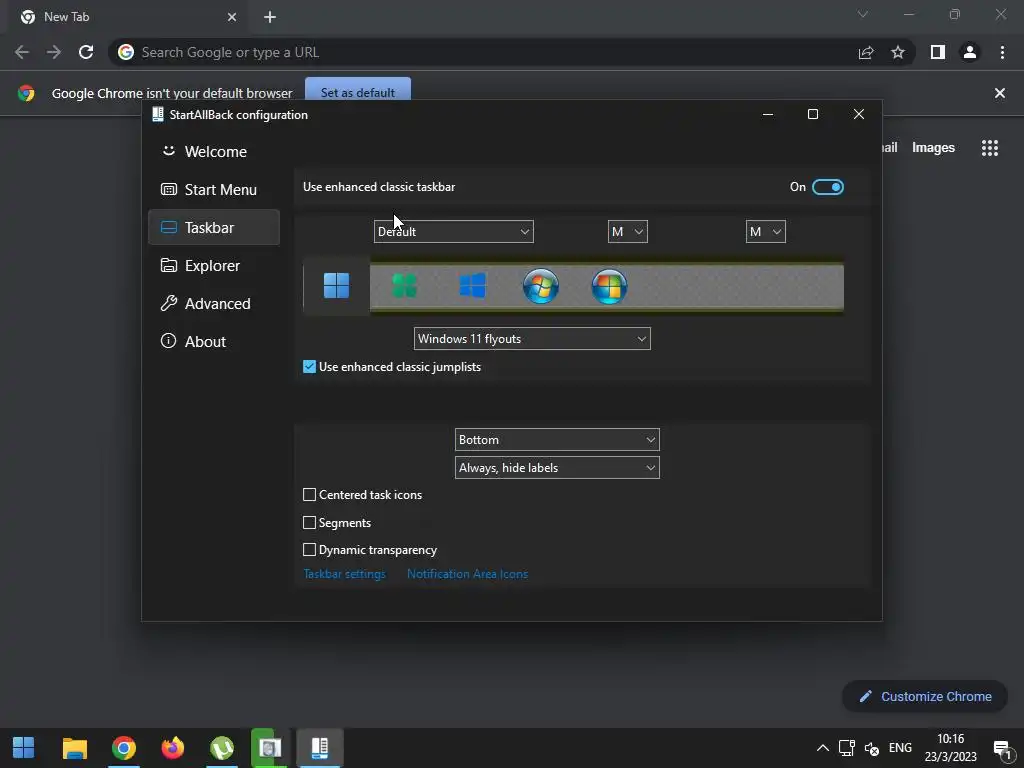Open File Explorer from taskbar
1024x768 pixels.
pyautogui.click(x=74, y=748)
